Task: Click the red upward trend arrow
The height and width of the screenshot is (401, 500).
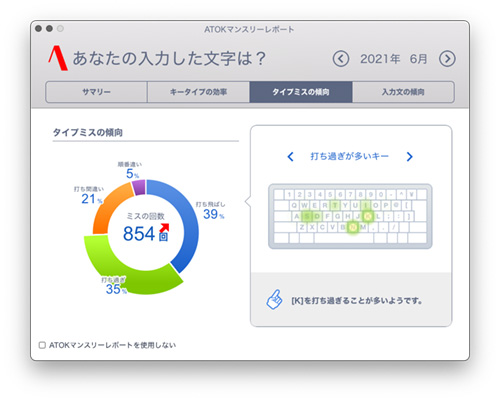Action: pyautogui.click(x=164, y=227)
